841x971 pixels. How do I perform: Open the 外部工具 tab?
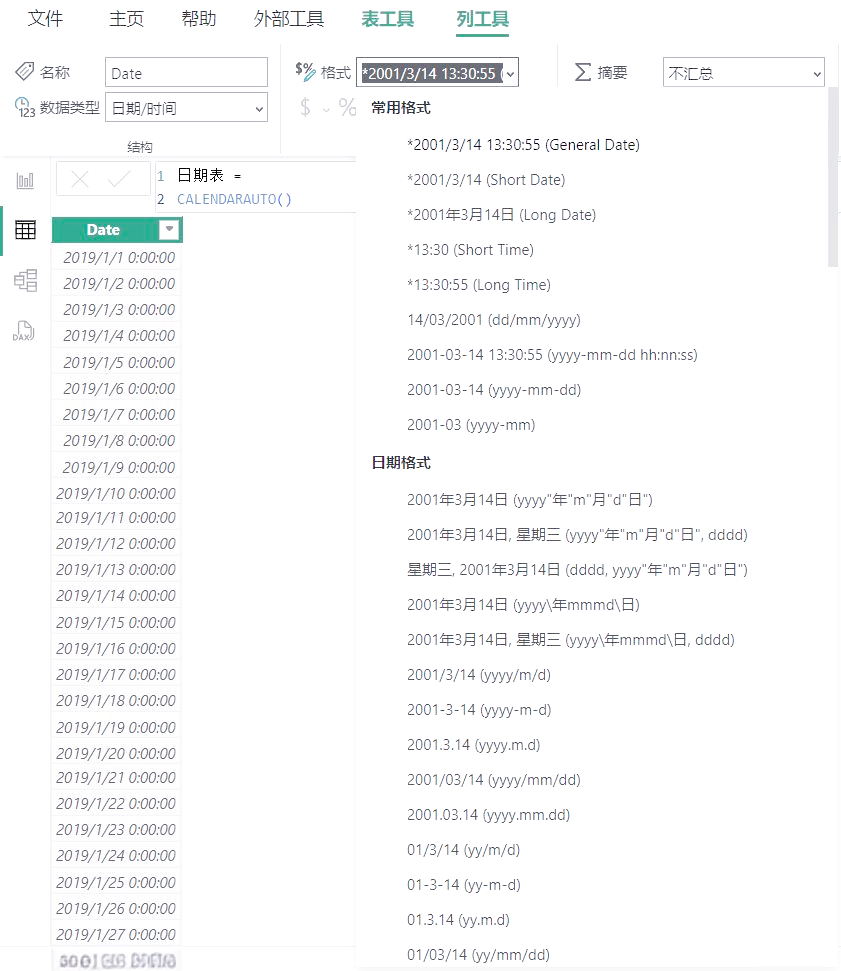tap(289, 19)
